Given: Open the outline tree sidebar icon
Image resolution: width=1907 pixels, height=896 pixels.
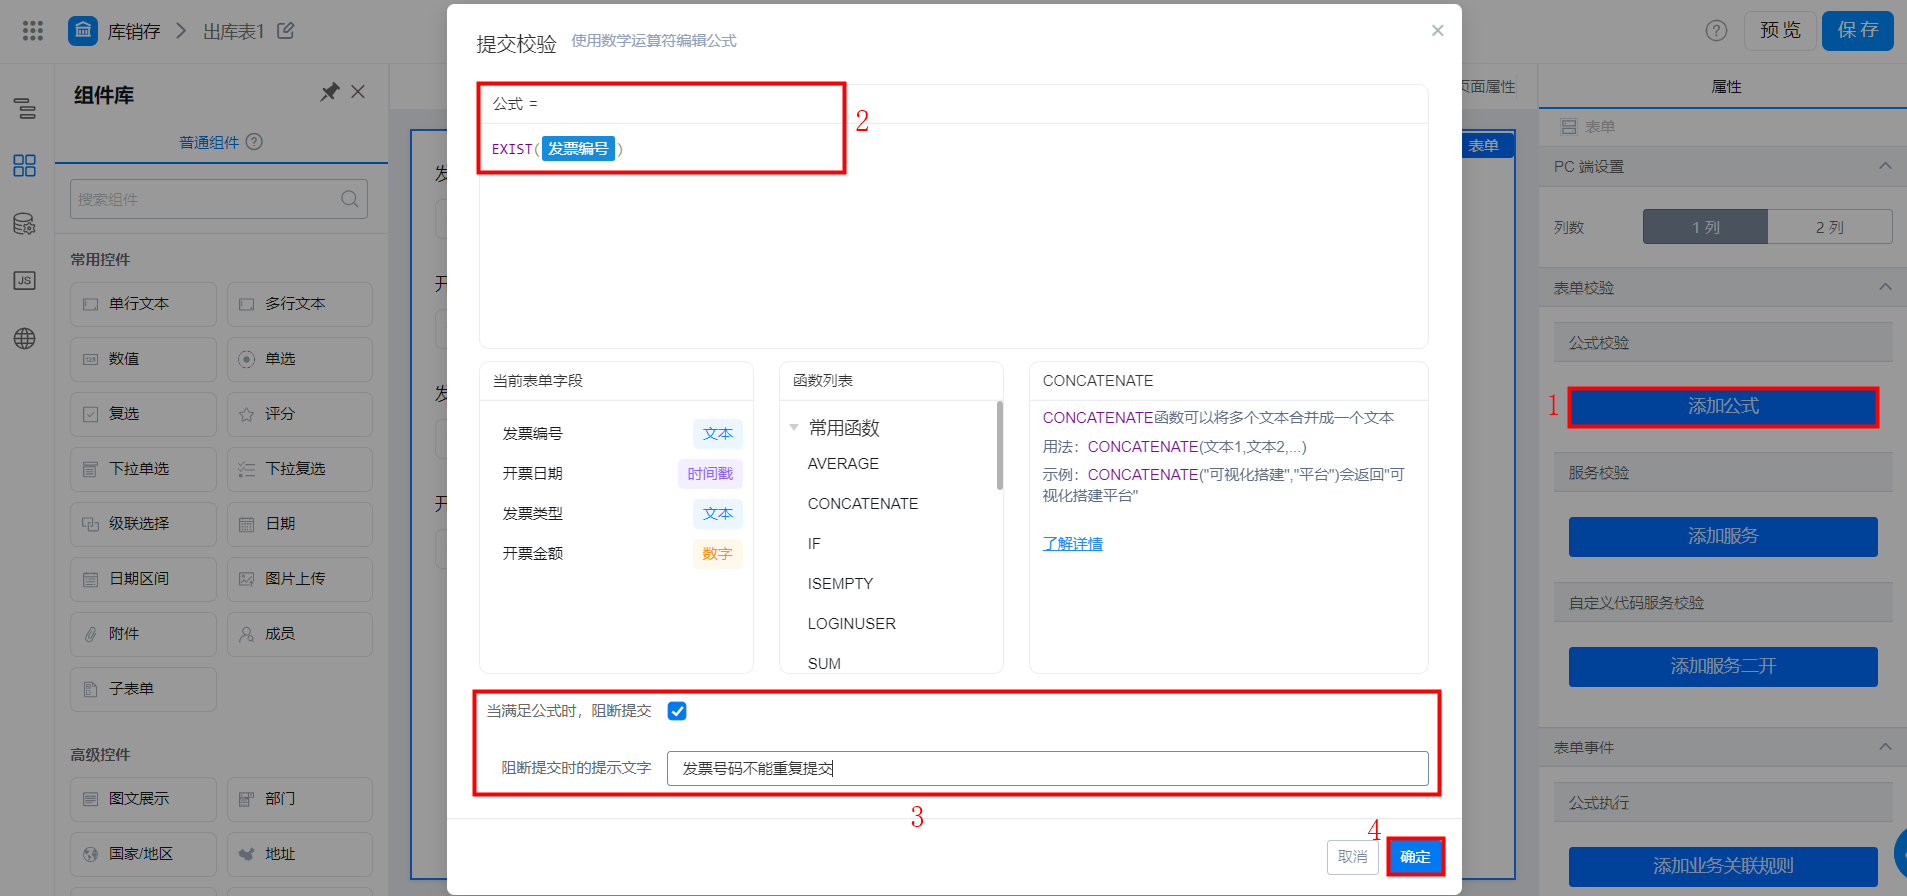Looking at the screenshot, I should pyautogui.click(x=25, y=108).
